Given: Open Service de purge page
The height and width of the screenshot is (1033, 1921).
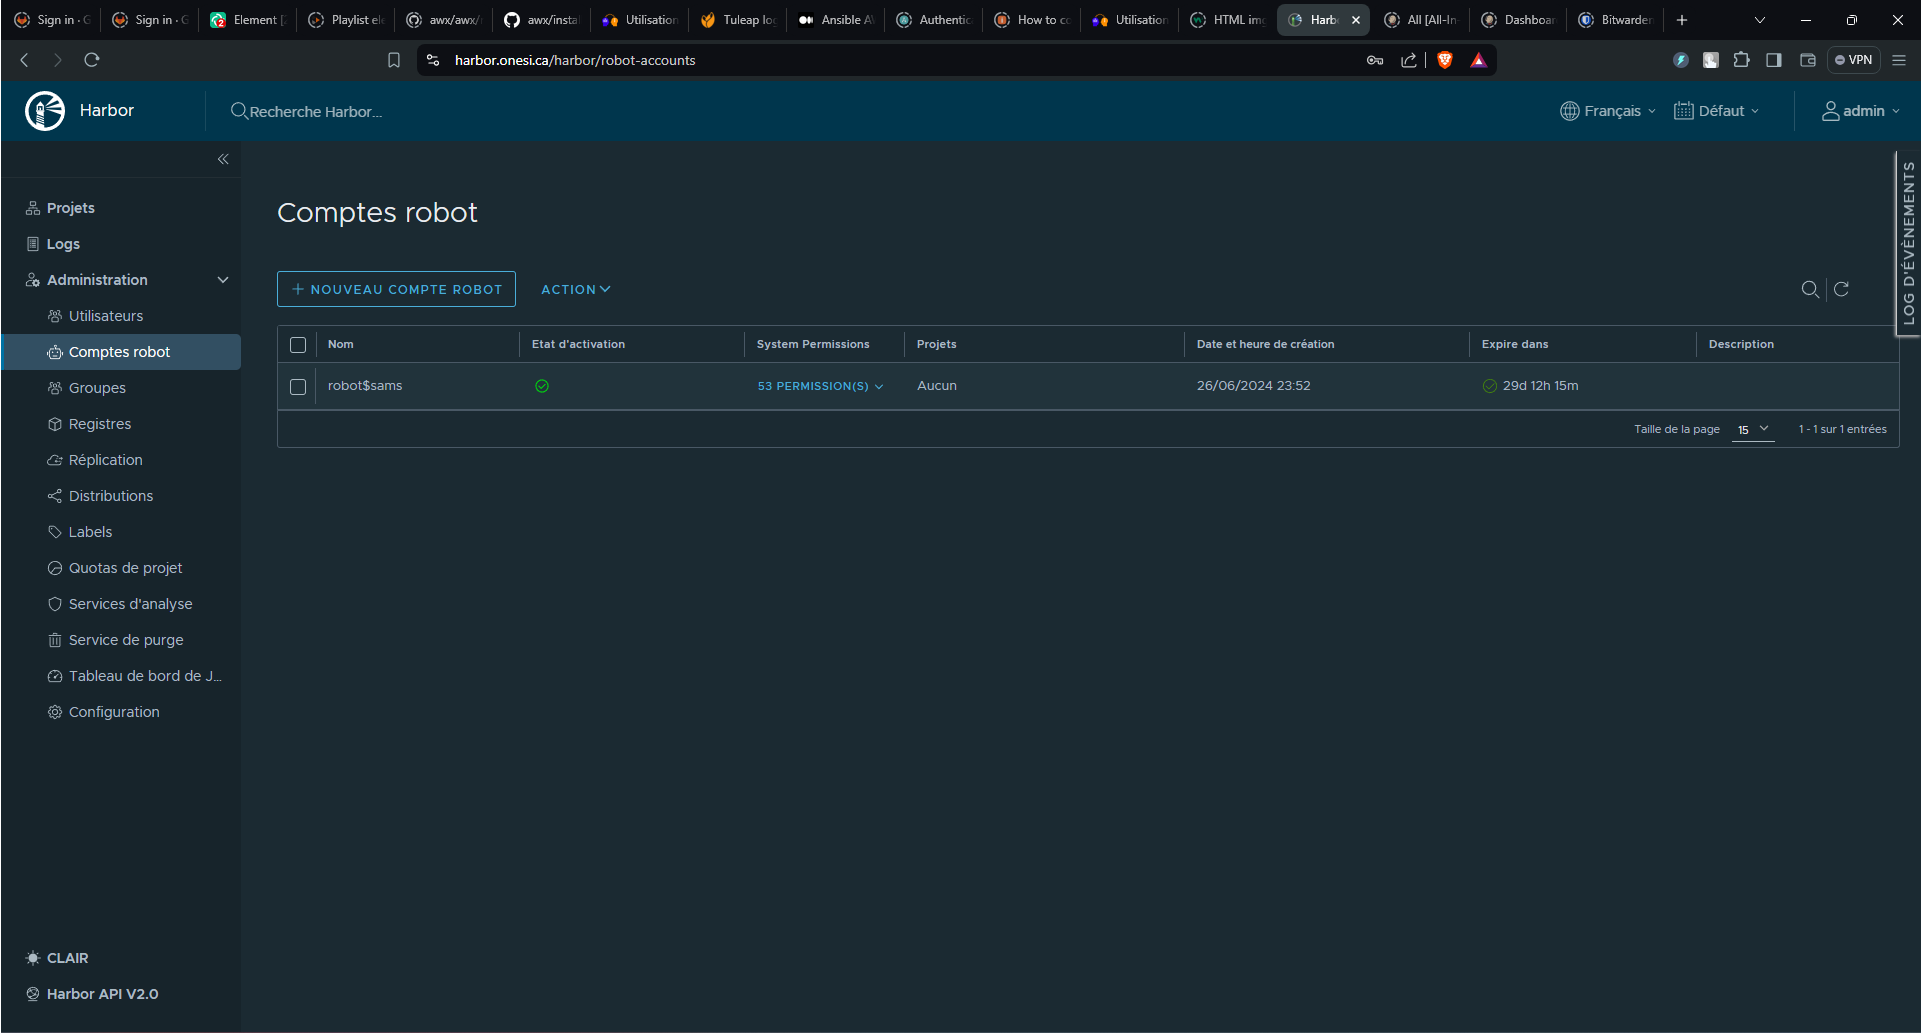Looking at the screenshot, I should pyautogui.click(x=126, y=640).
